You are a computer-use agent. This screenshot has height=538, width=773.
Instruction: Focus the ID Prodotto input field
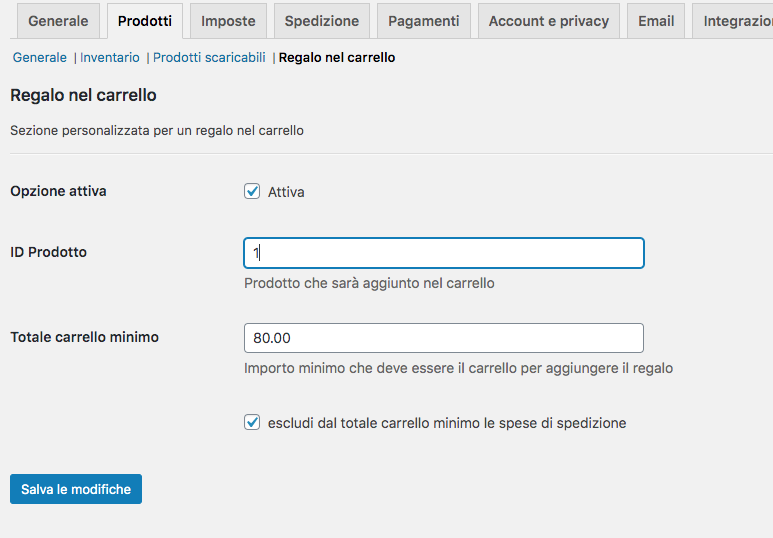[x=444, y=253]
